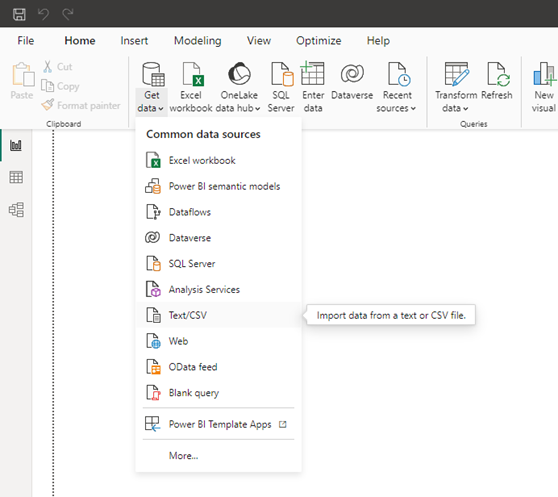Image resolution: width=558 pixels, height=497 pixels.
Task: Open the Report view icon in sidebar
Action: coord(16,145)
